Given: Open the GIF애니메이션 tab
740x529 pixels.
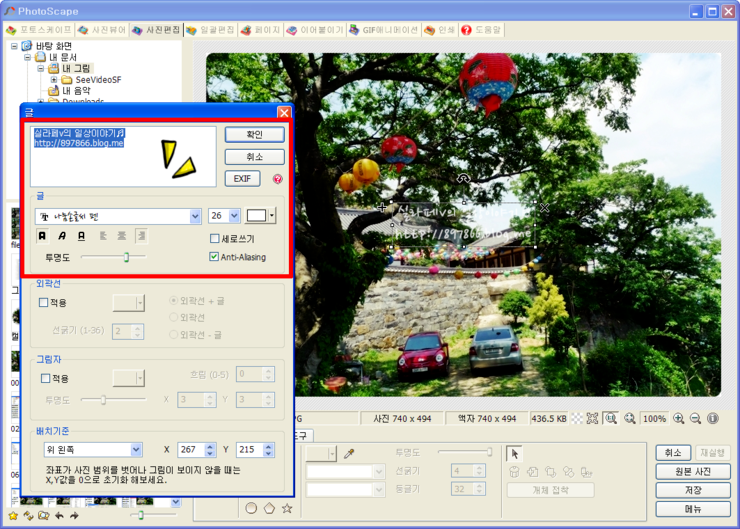Looking at the screenshot, I should (x=384, y=30).
